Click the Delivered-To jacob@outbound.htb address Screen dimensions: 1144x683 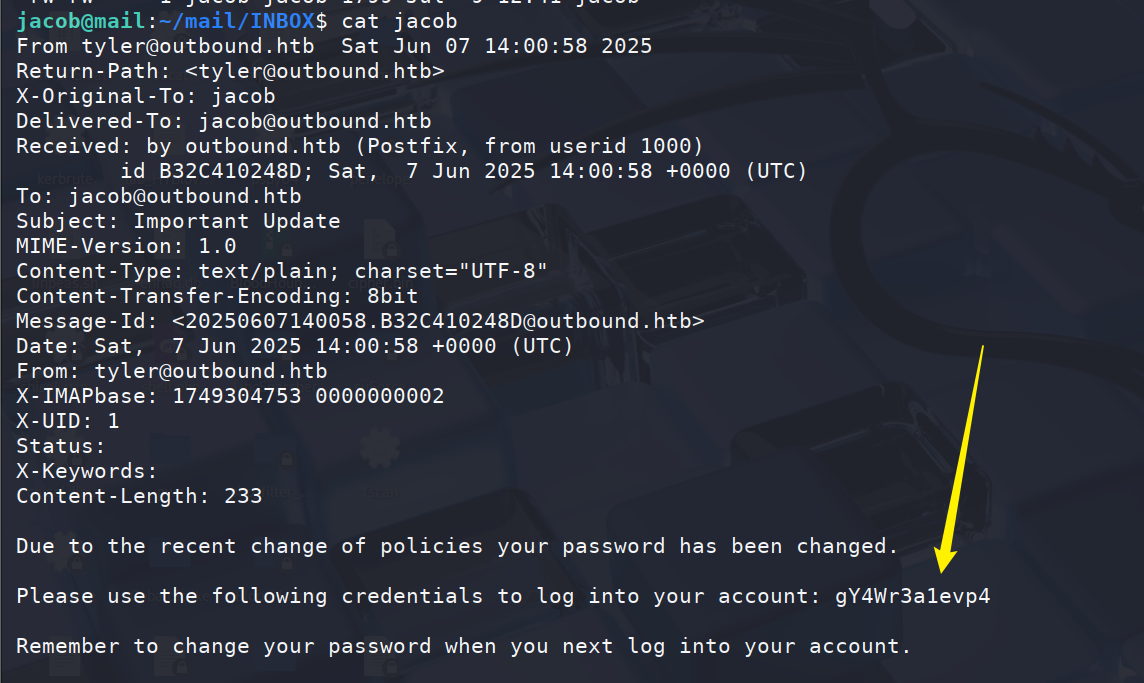(315, 121)
